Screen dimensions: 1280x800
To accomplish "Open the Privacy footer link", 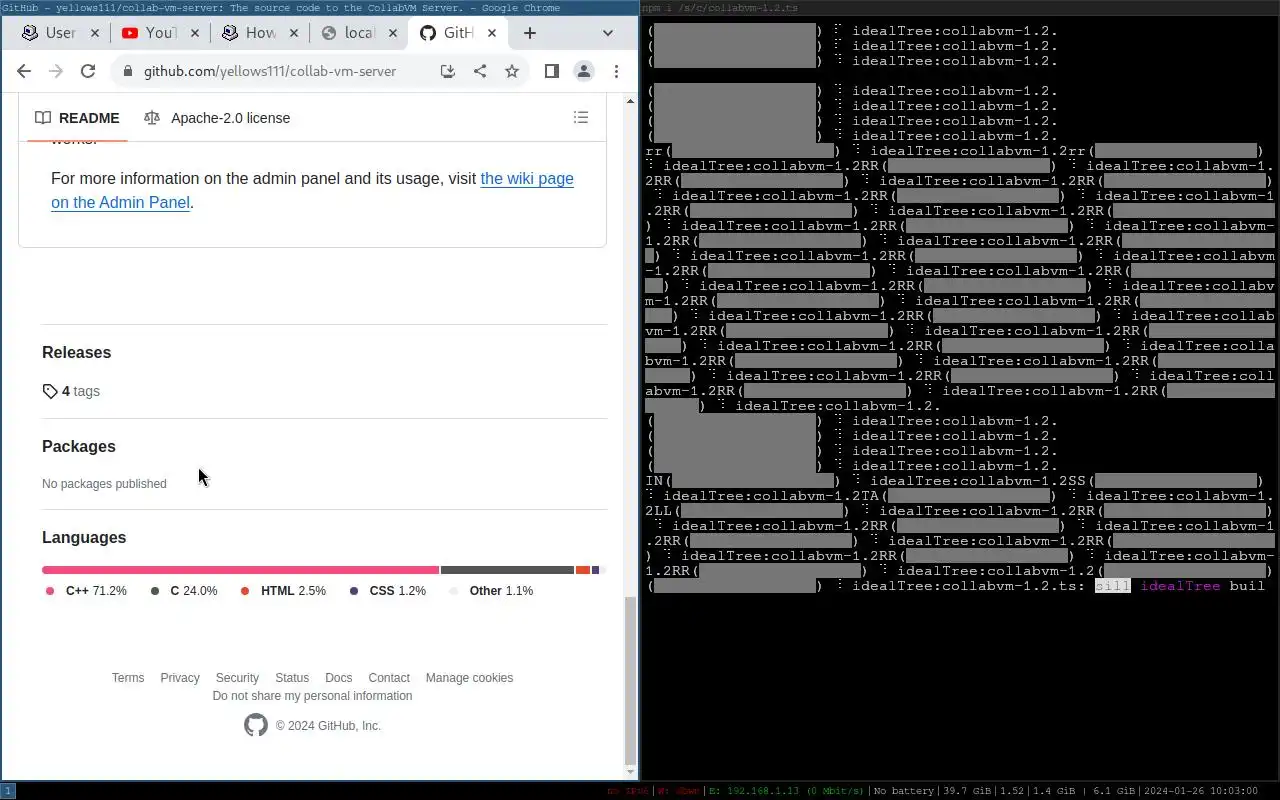I will [x=180, y=677].
